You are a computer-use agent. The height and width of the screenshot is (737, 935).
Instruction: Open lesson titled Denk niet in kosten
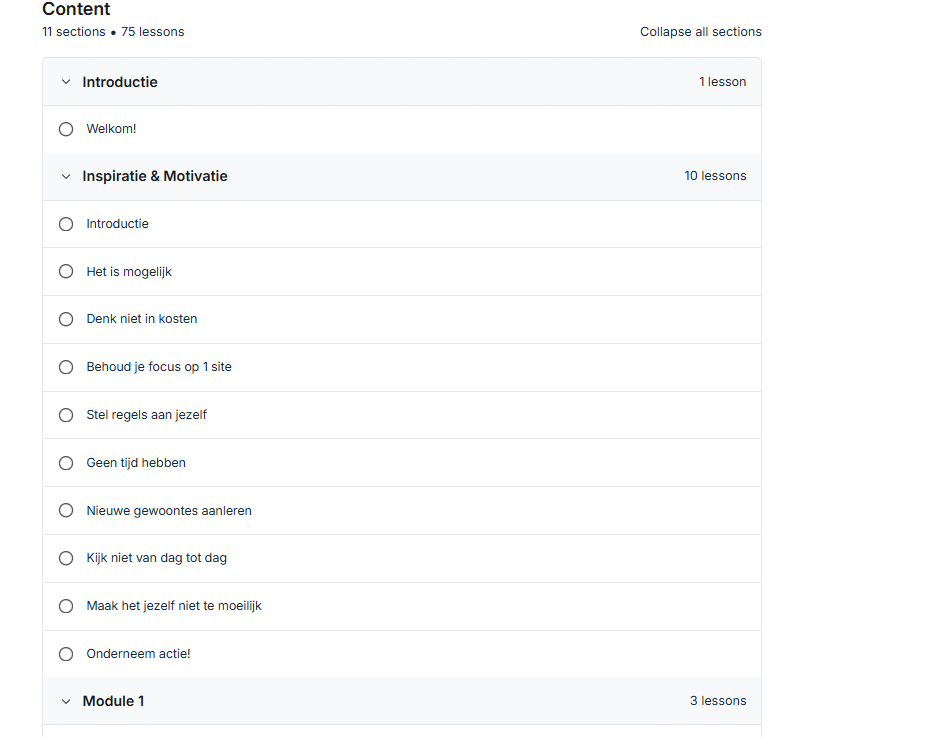[142, 319]
